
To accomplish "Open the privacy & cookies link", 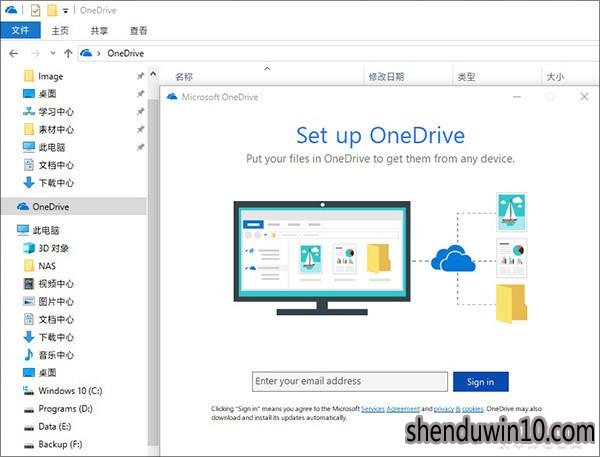I will 458,409.
